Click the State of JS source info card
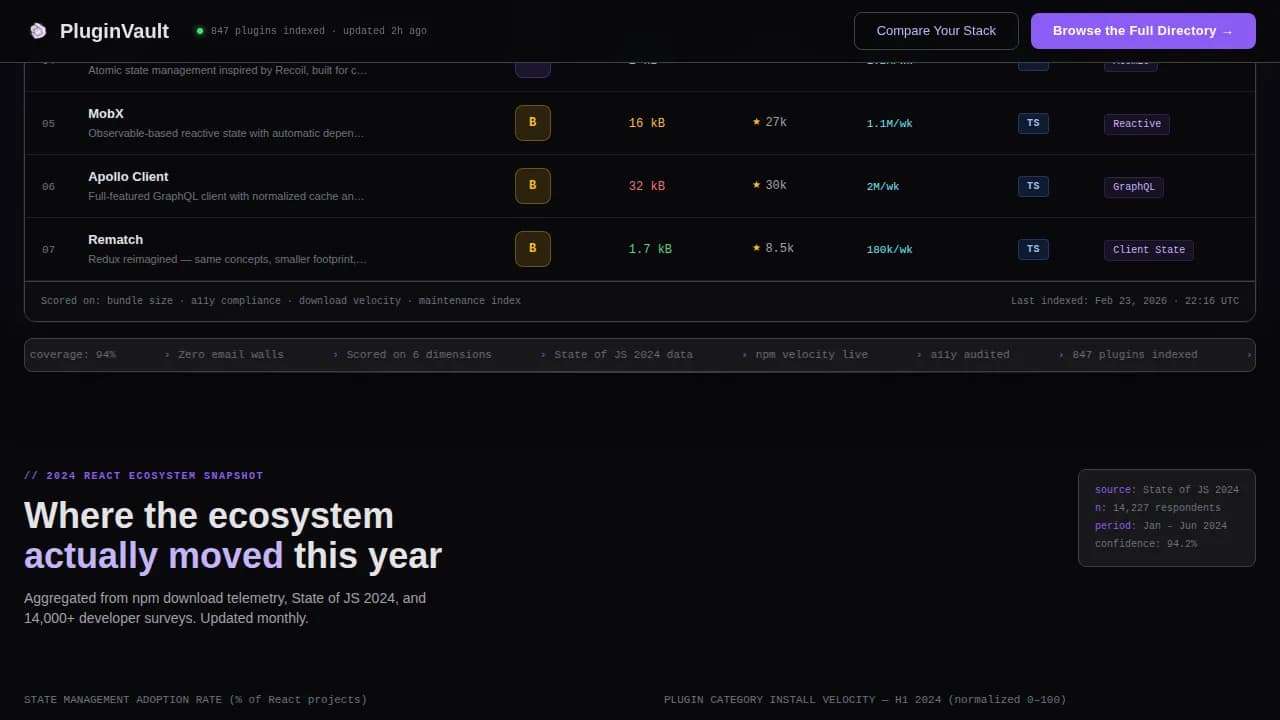This screenshot has height=720, width=1280. [x=1166, y=517]
